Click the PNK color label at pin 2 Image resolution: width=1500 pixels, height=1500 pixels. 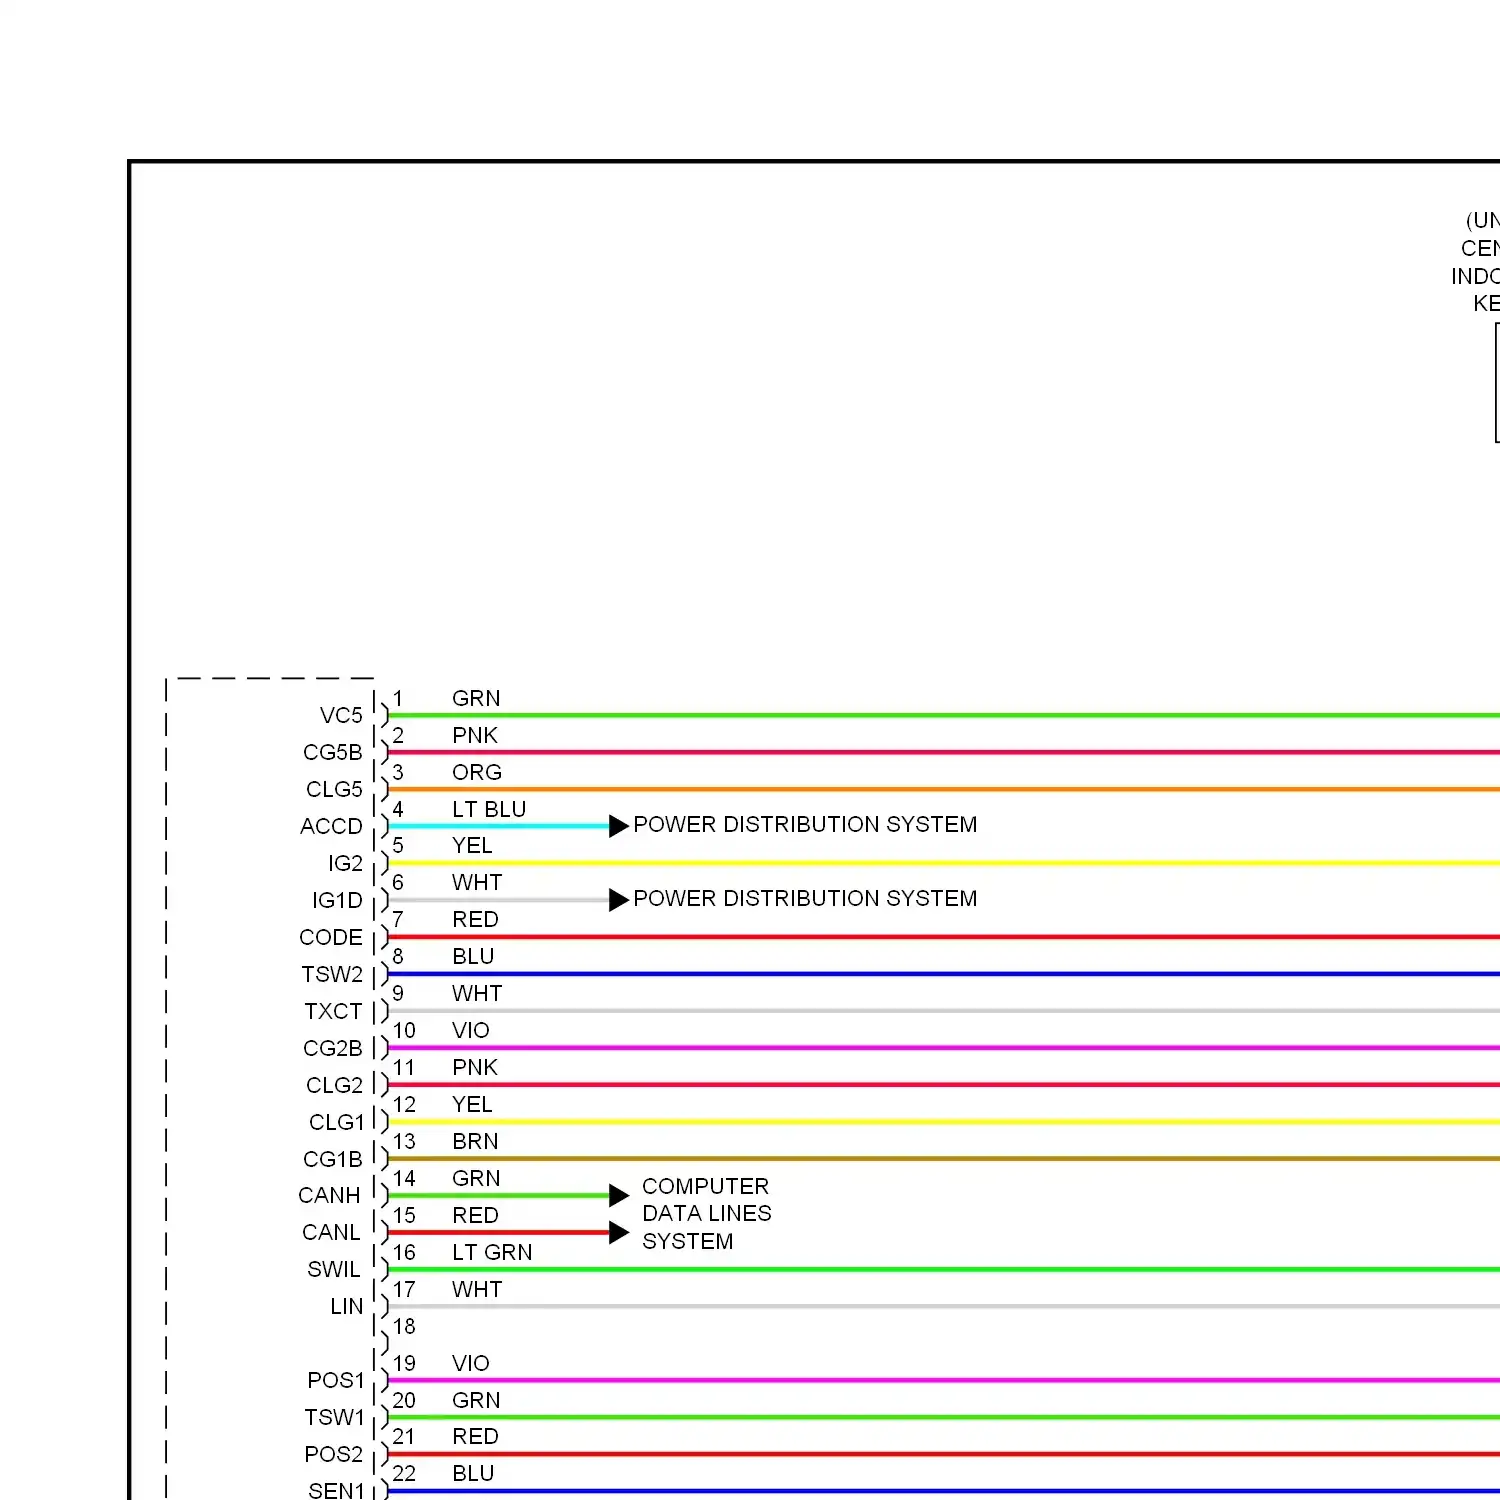[x=475, y=736]
